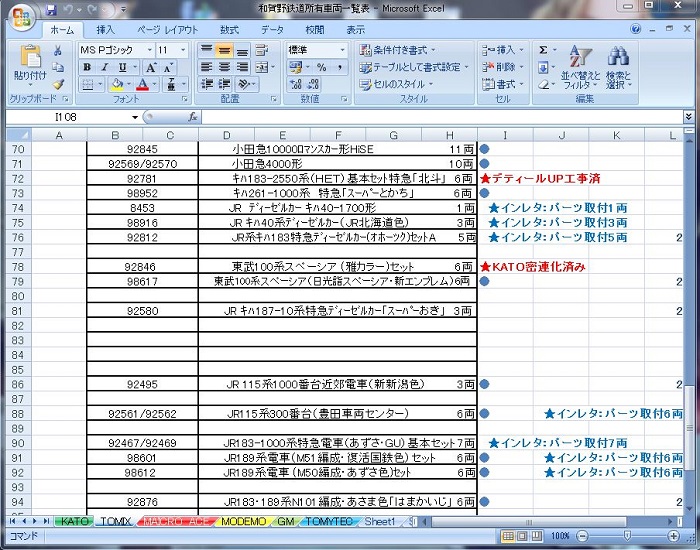This screenshot has height=550, width=700.
Task: Apply comma style format
Action: click(340, 67)
